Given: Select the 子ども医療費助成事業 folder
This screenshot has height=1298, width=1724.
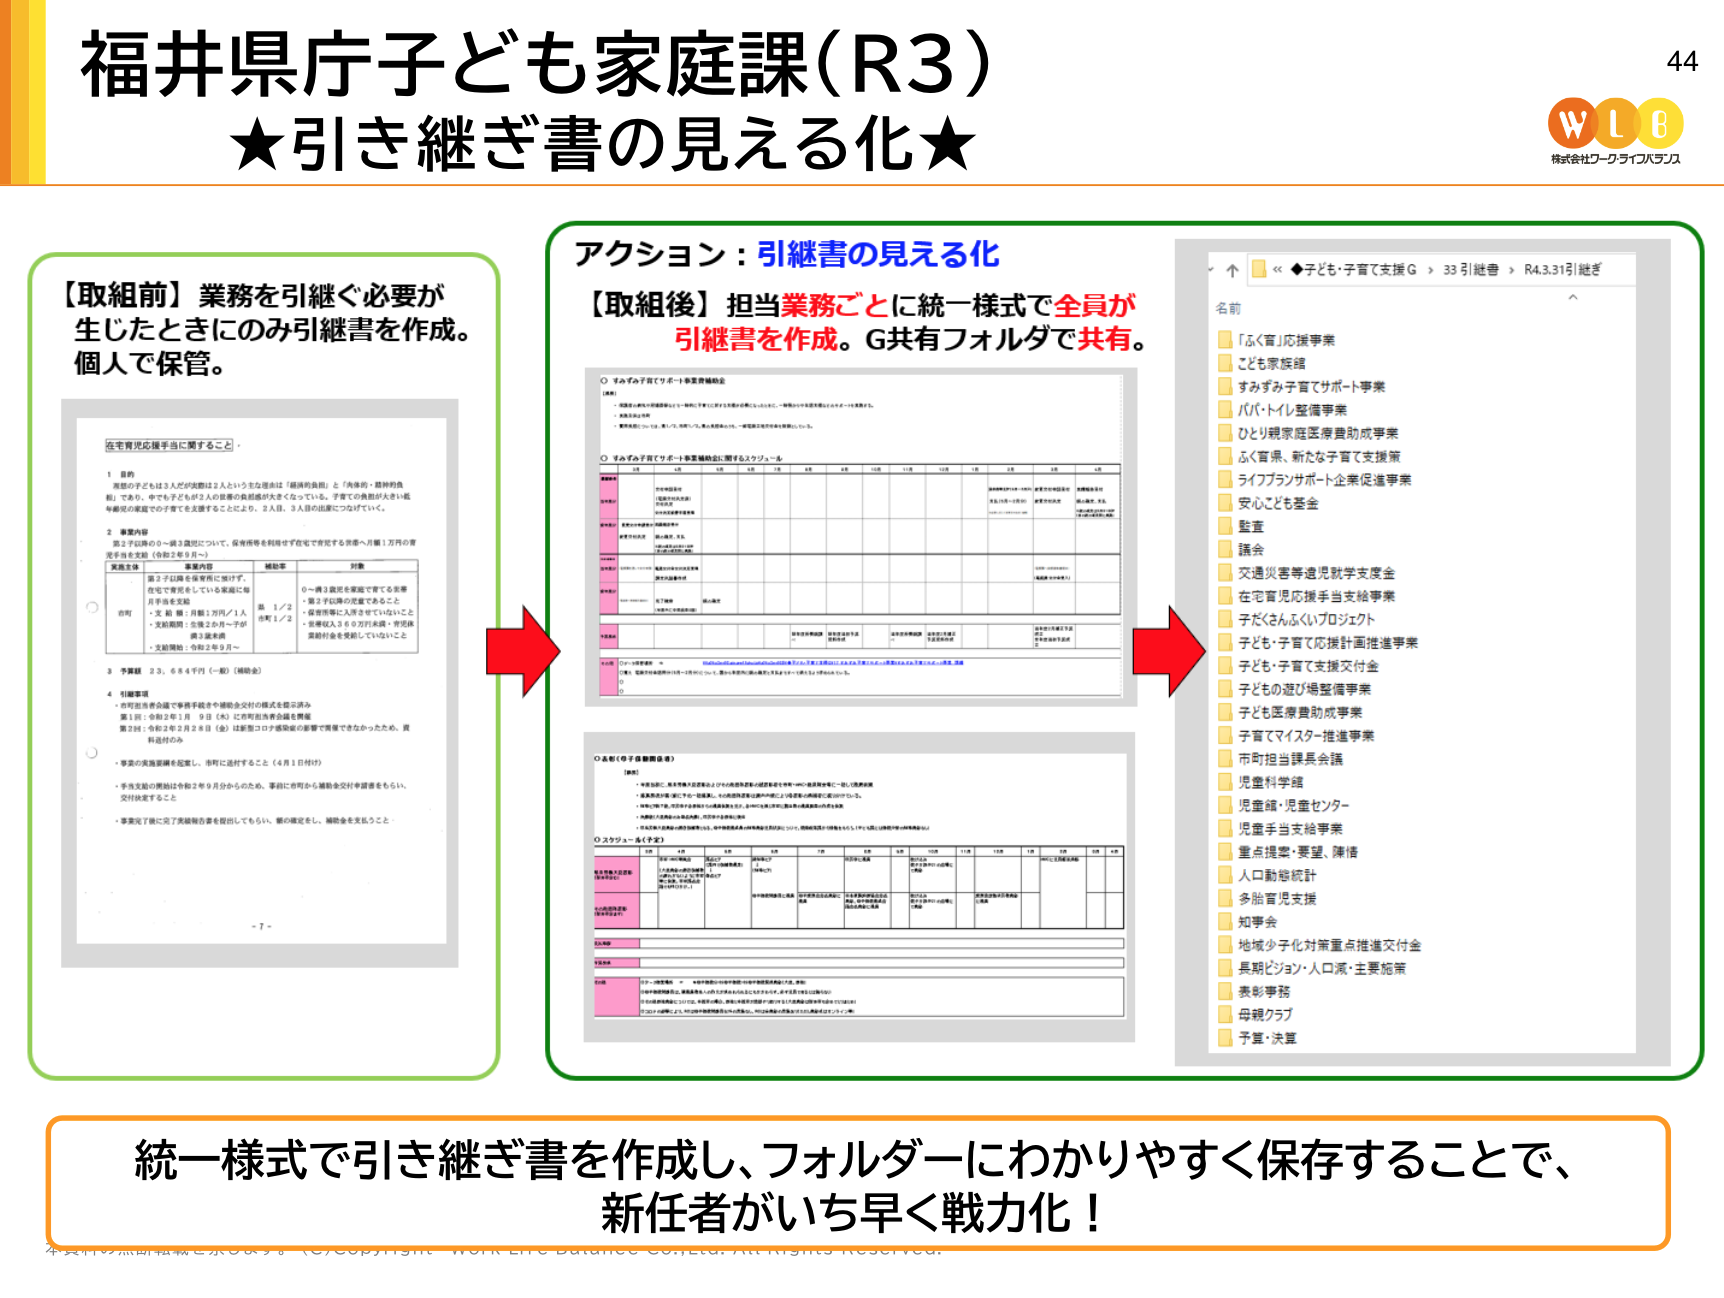Looking at the screenshot, I should point(1300,712).
